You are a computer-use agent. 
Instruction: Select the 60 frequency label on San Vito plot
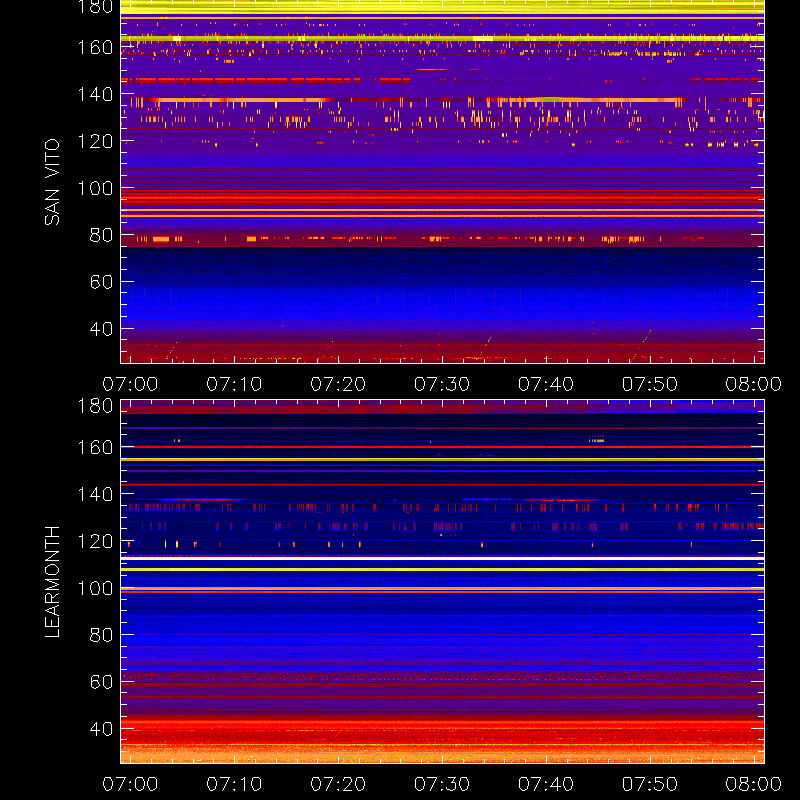point(101,282)
